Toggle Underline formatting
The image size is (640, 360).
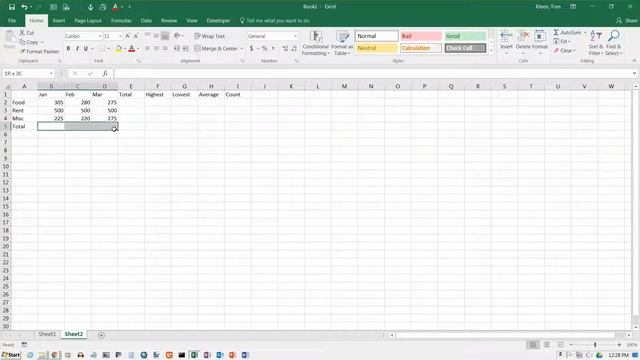86,49
